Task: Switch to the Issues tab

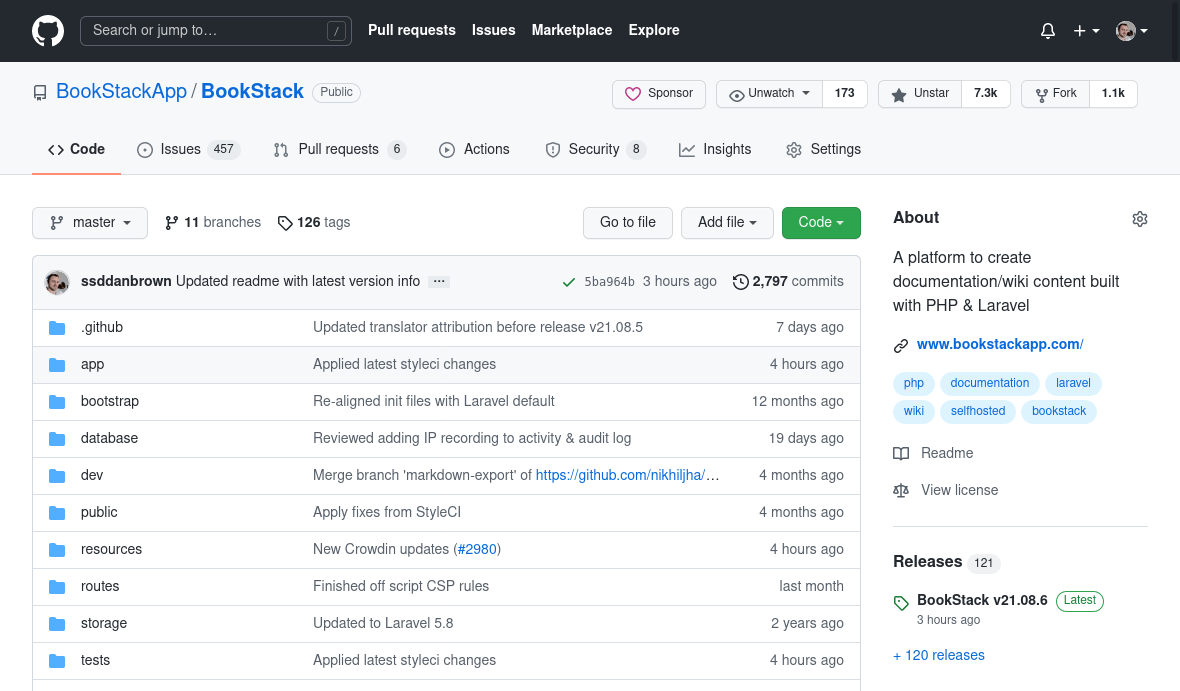Action: (x=188, y=149)
